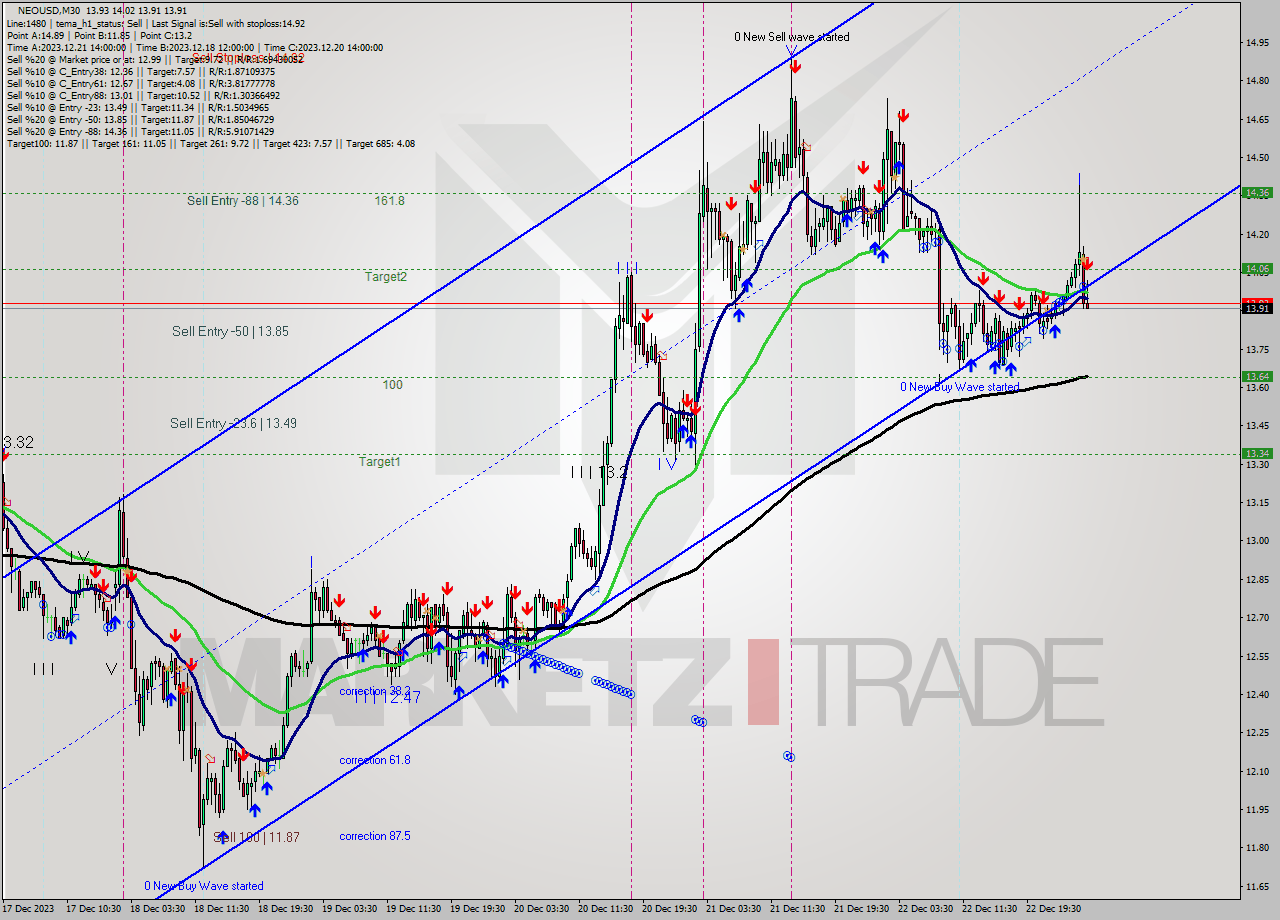
Task: Click the 'Sell %20 @ Entry -88: 14.36' line
Action: (140, 131)
